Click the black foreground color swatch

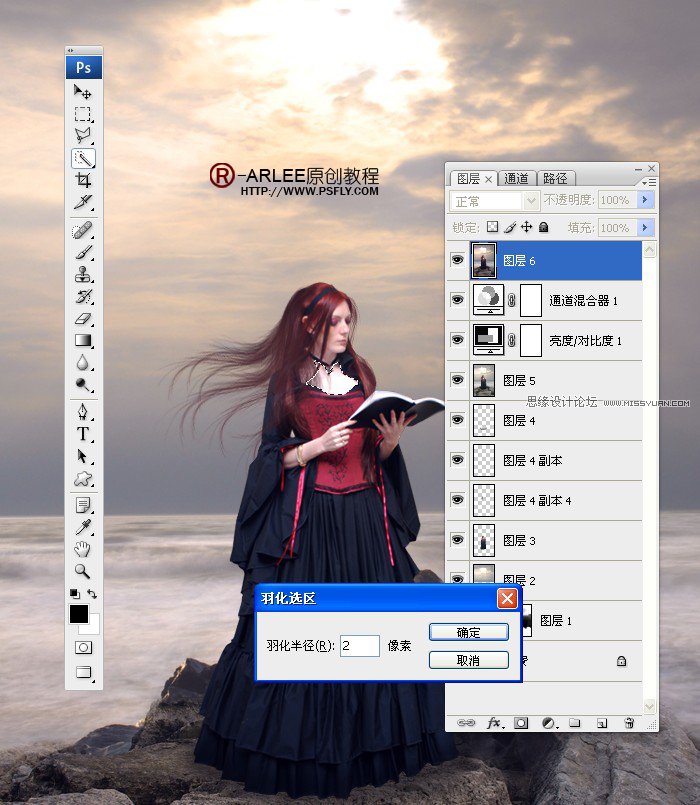pyautogui.click(x=79, y=614)
